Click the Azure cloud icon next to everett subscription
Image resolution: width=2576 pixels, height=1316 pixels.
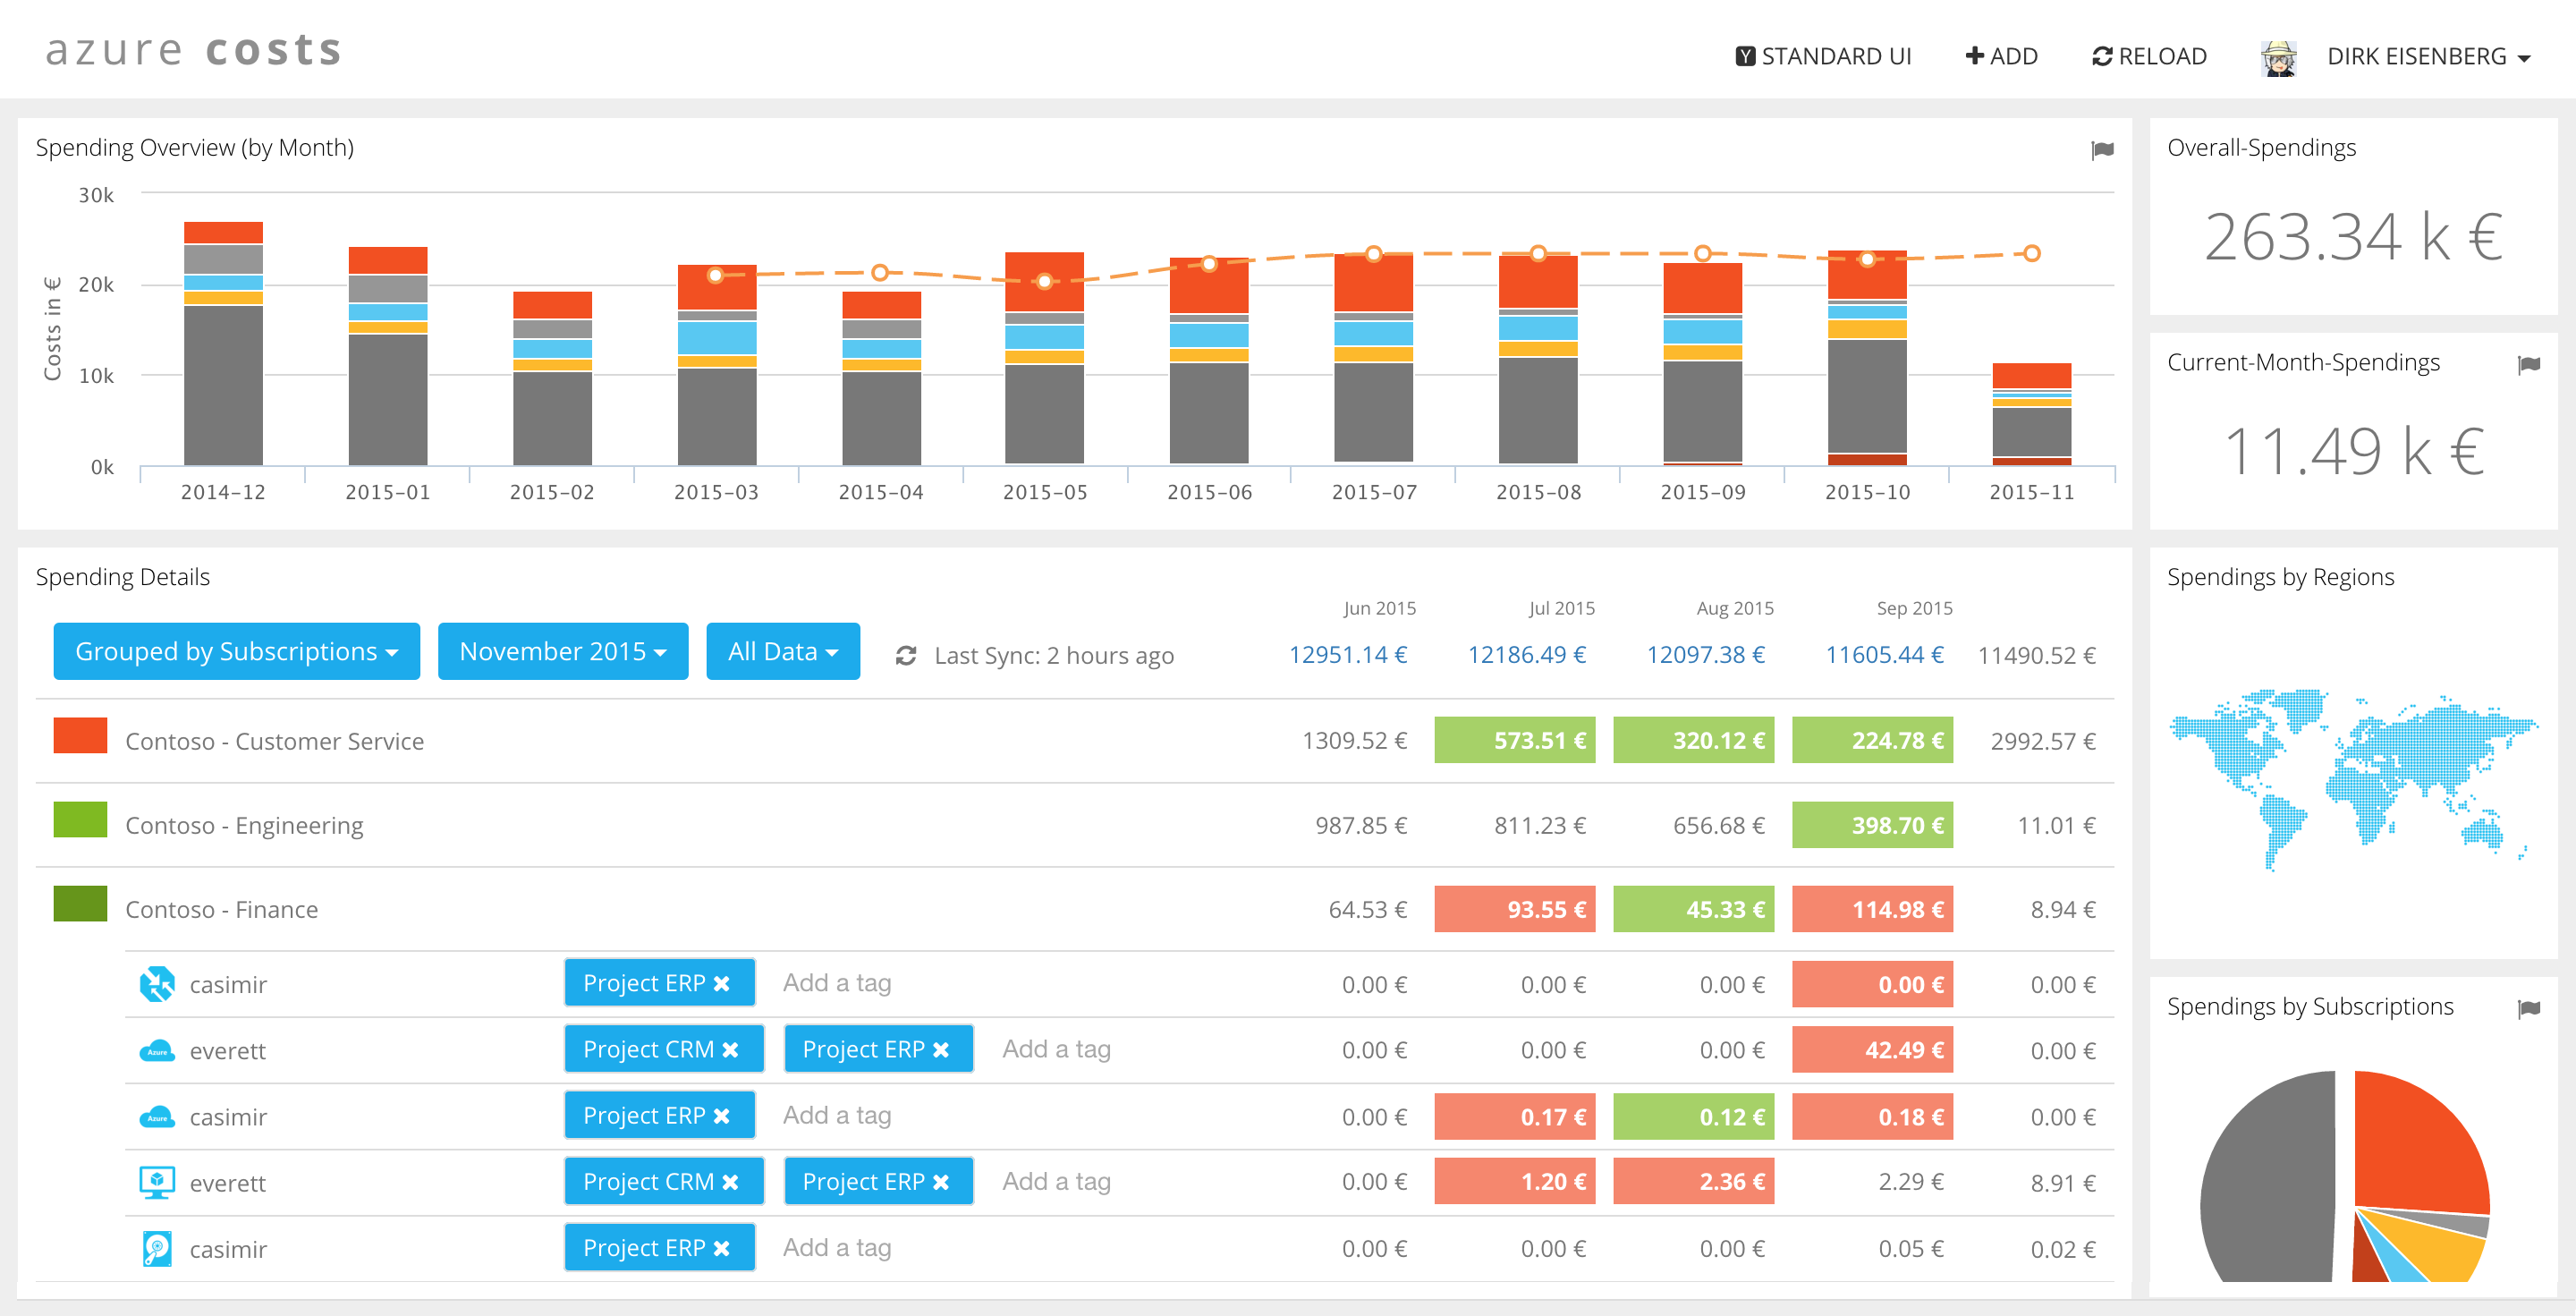tap(158, 1050)
